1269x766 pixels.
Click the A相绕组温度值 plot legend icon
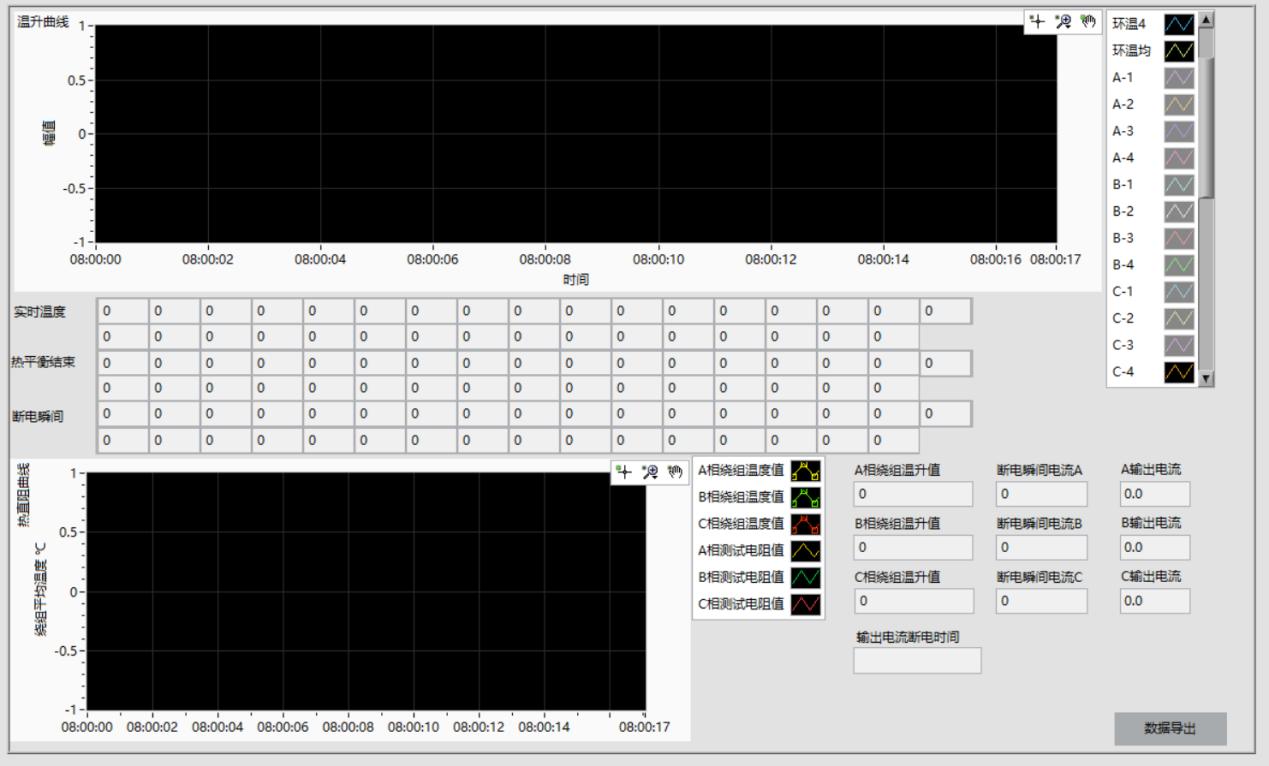(805, 470)
